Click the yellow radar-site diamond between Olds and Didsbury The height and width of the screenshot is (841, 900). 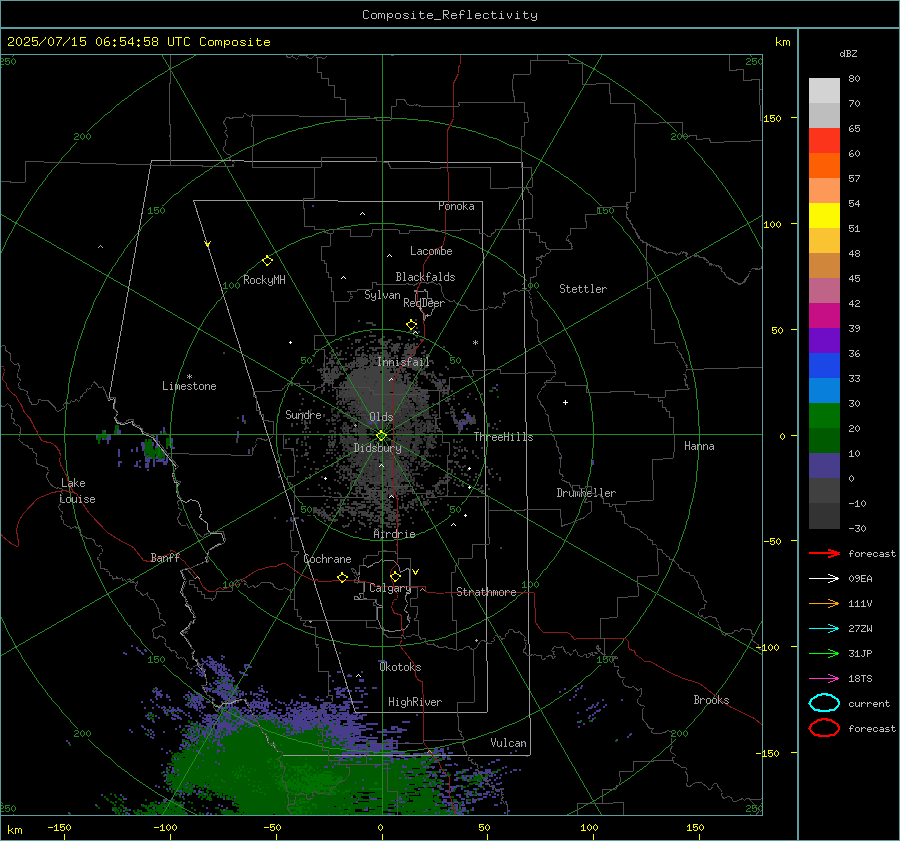381,436
